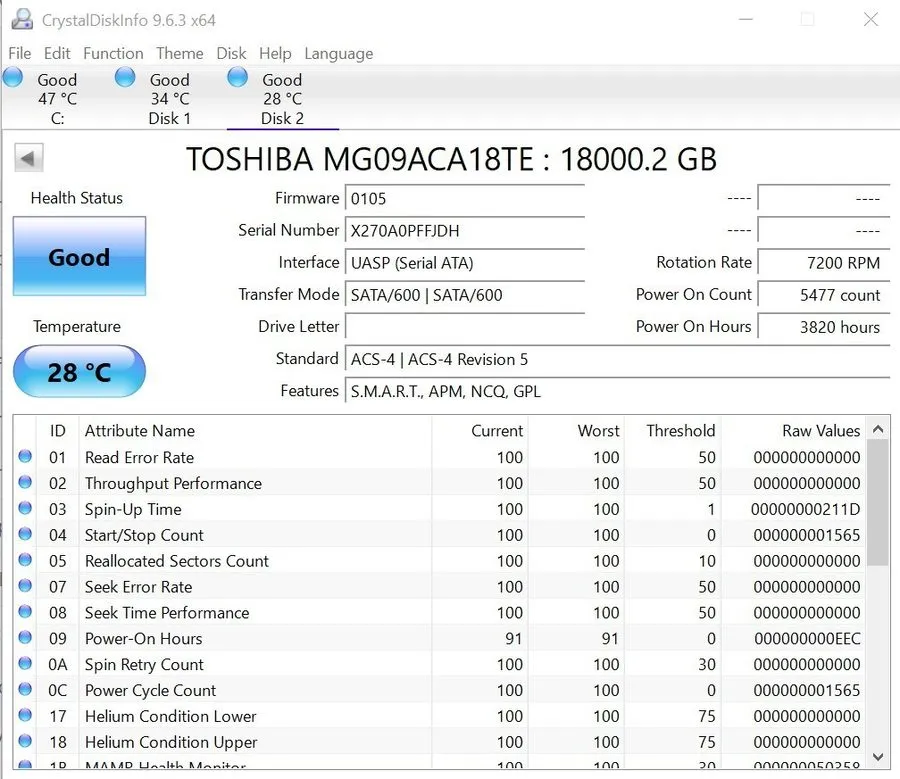The height and width of the screenshot is (779, 900).
Task: Click the scroll up arrow of attribute list
Action: coord(878,429)
